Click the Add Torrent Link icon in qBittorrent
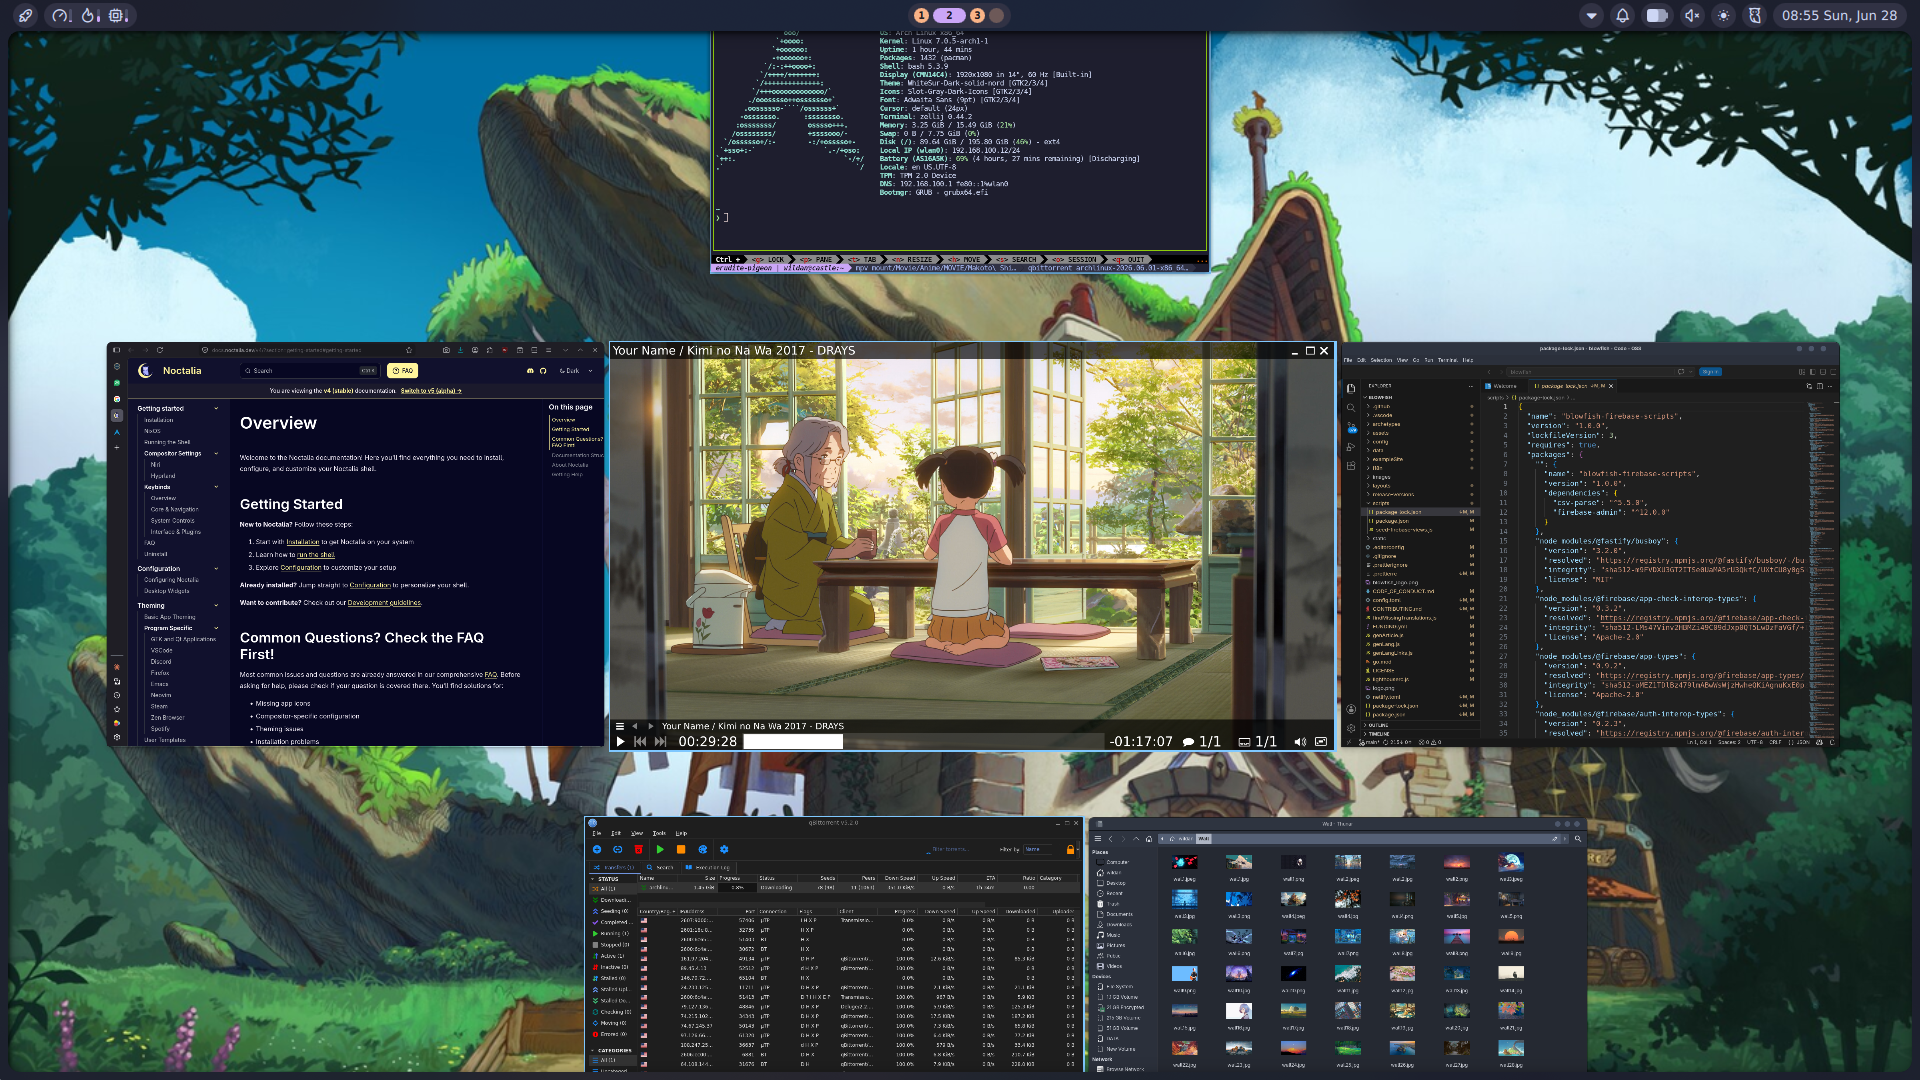Image resolution: width=1920 pixels, height=1080 pixels. point(618,849)
